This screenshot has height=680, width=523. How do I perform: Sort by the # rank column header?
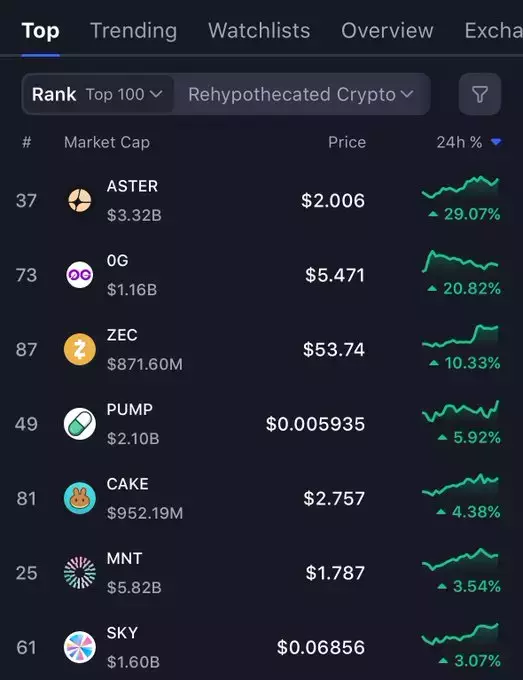tap(27, 142)
